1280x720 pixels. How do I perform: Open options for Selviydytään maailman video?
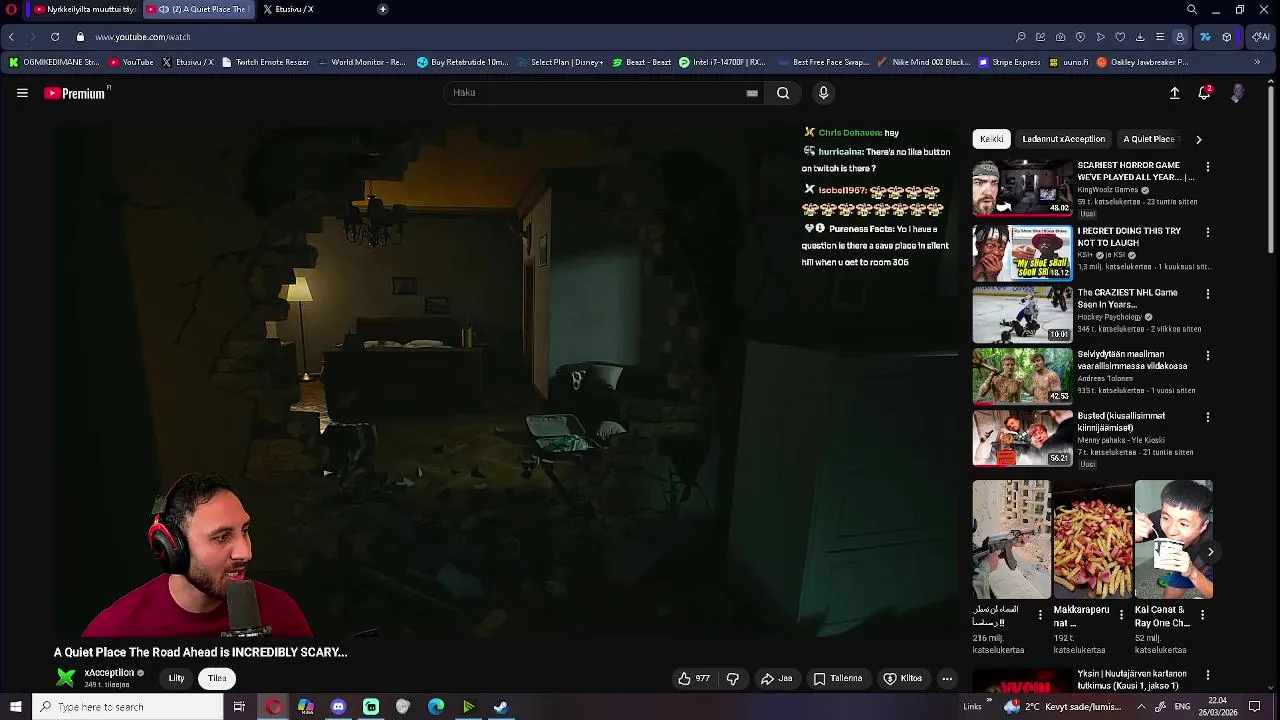pos(1207,355)
